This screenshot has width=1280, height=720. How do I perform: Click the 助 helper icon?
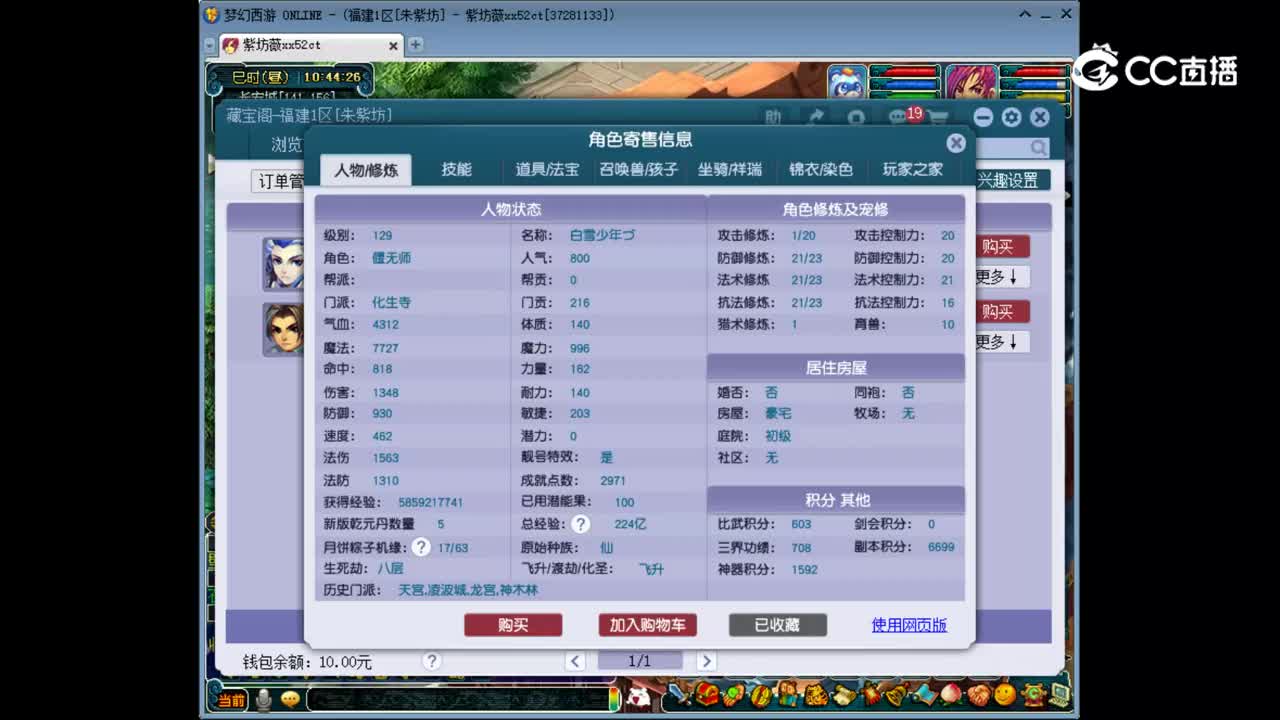pos(773,117)
